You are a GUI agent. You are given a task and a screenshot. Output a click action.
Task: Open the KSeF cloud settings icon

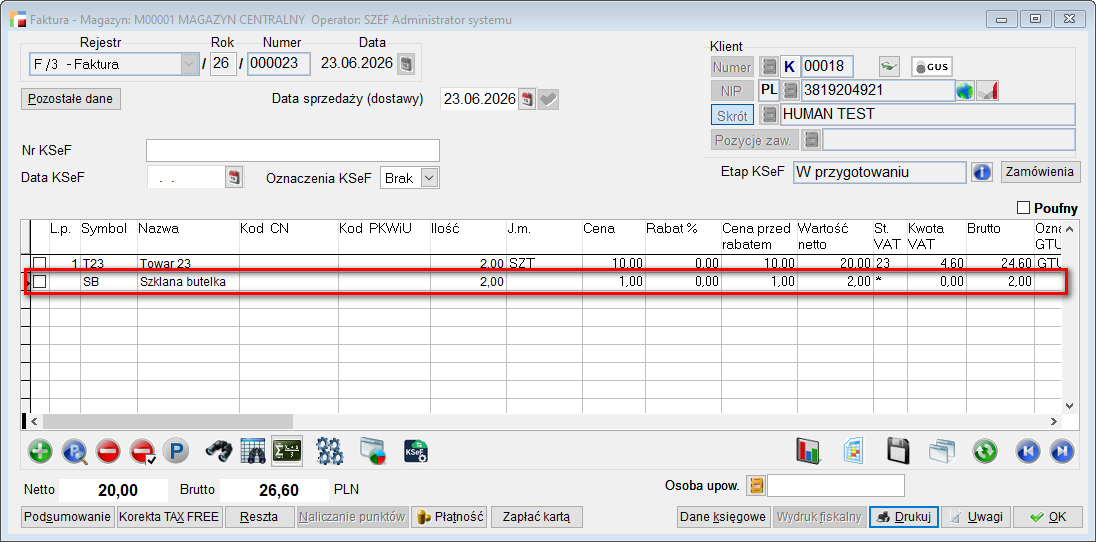pos(416,452)
